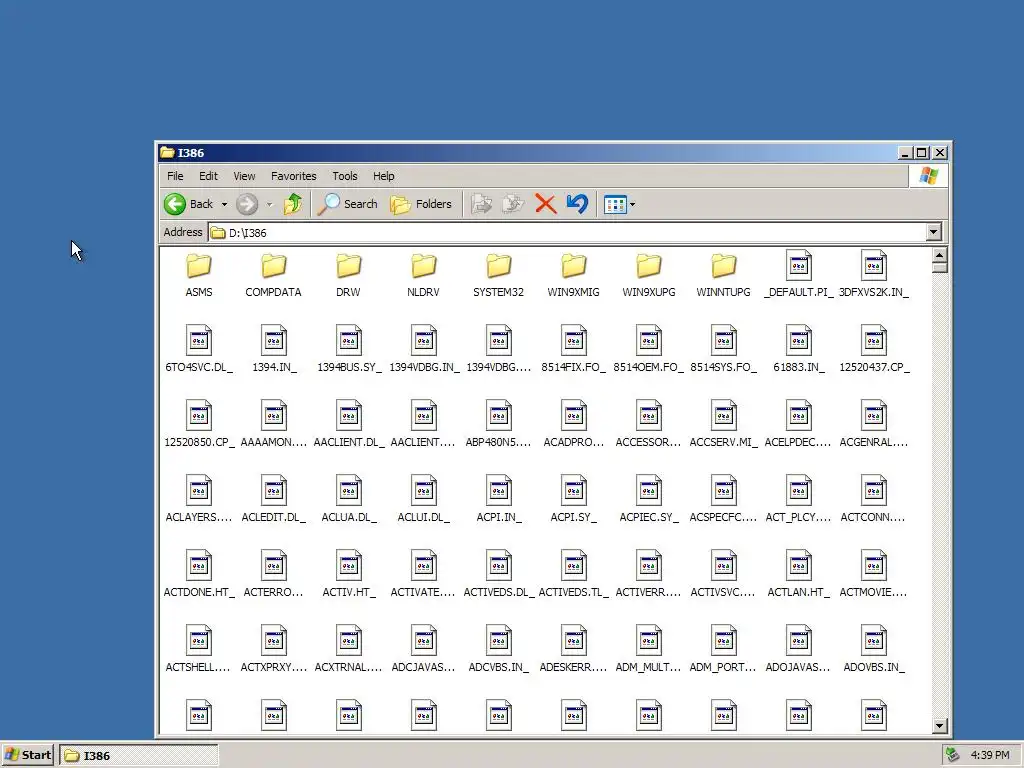Select the ACTIVEDS.TL_ file
The height and width of the screenshot is (768, 1024).
pos(573,575)
